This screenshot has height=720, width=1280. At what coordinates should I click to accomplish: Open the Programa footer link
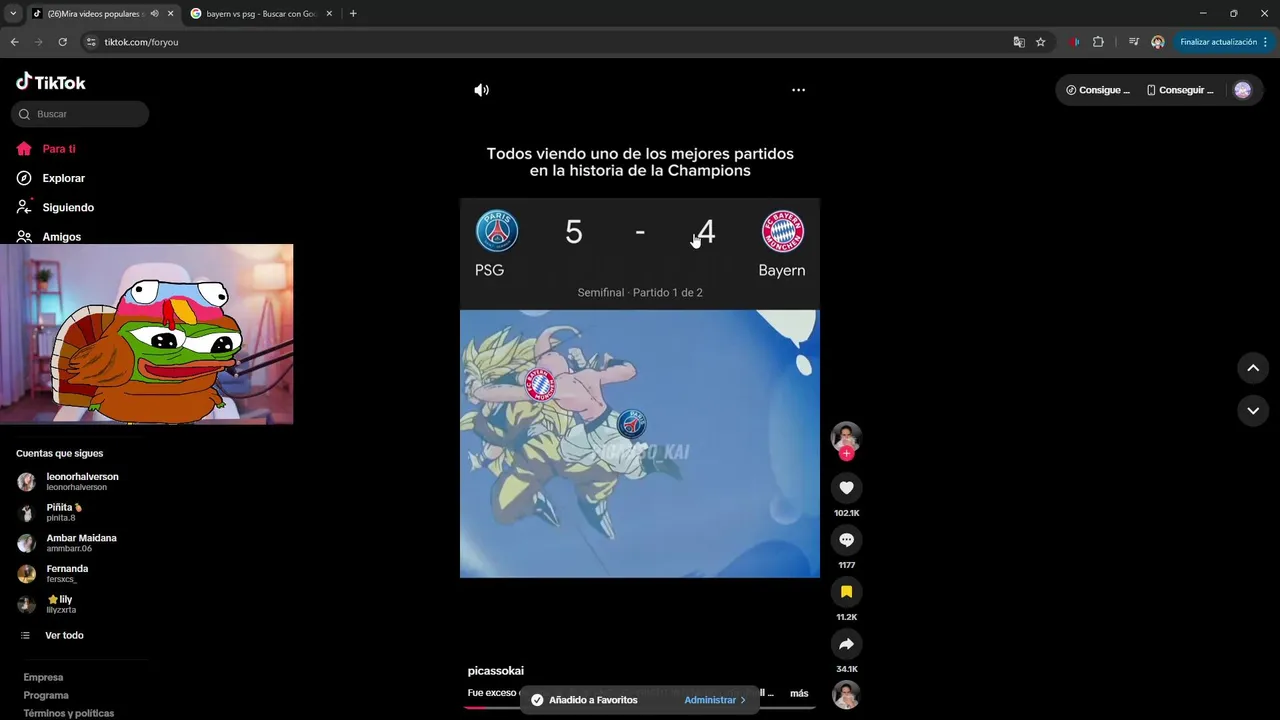[46, 695]
